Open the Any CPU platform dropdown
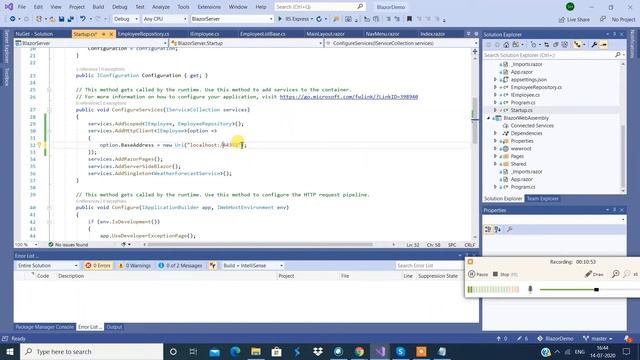640x360 pixels. [x=165, y=19]
